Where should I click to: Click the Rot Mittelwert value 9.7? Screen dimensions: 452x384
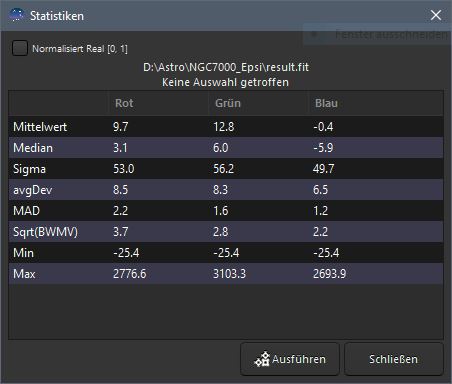[x=120, y=127]
